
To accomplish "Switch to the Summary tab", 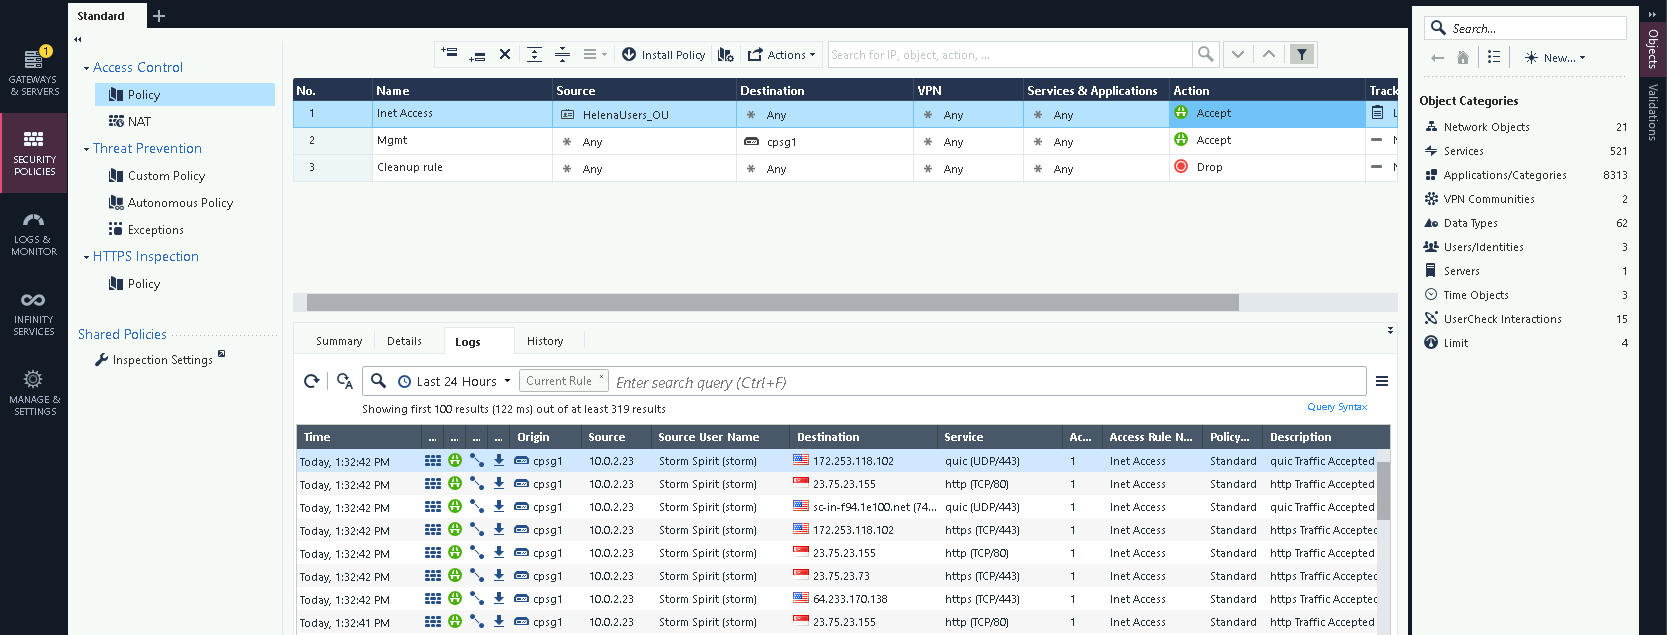I will click(339, 341).
